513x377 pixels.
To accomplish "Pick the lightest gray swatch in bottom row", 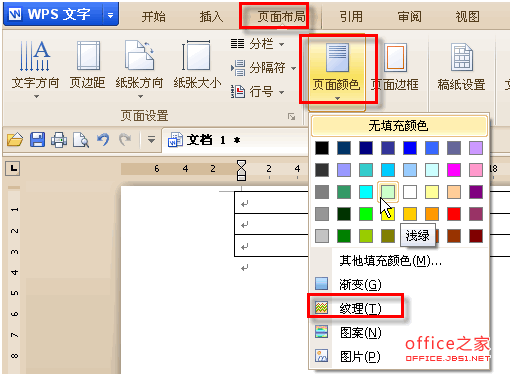I will coord(322,236).
